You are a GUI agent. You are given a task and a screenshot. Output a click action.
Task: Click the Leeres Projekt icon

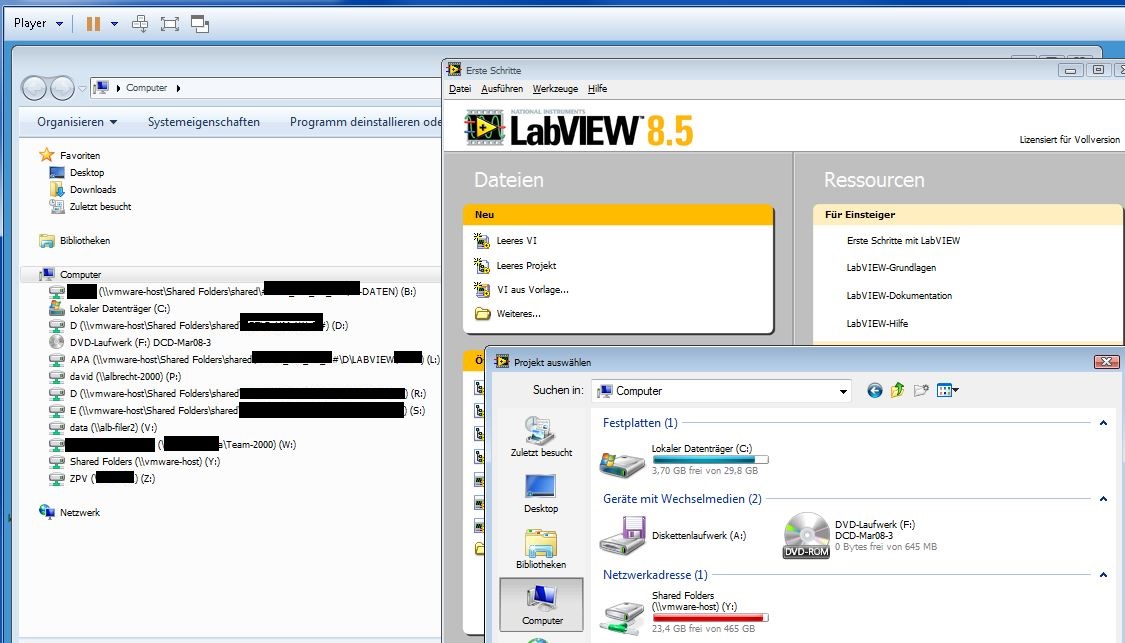pos(481,266)
